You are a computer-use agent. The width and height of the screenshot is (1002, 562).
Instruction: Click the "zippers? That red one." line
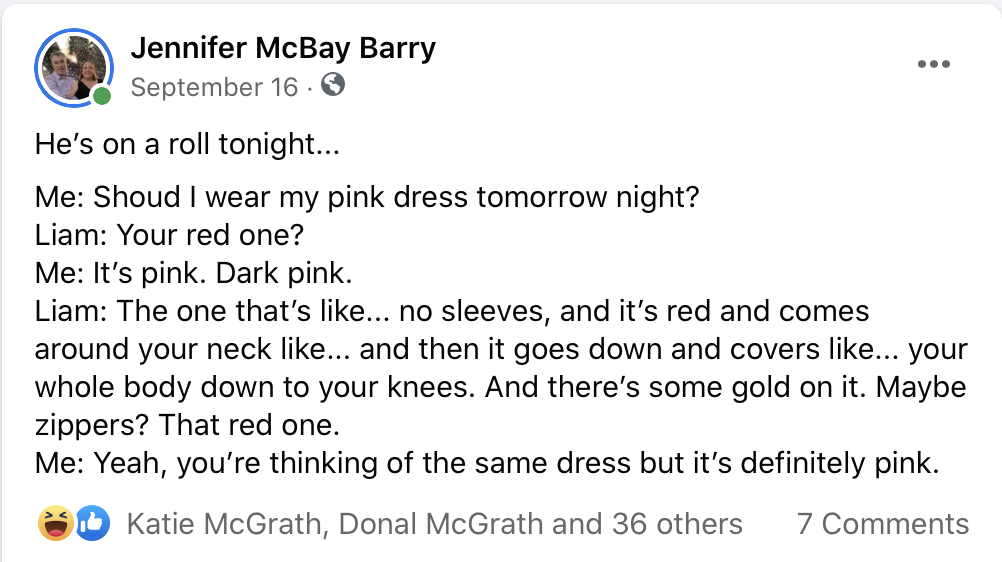click(188, 426)
